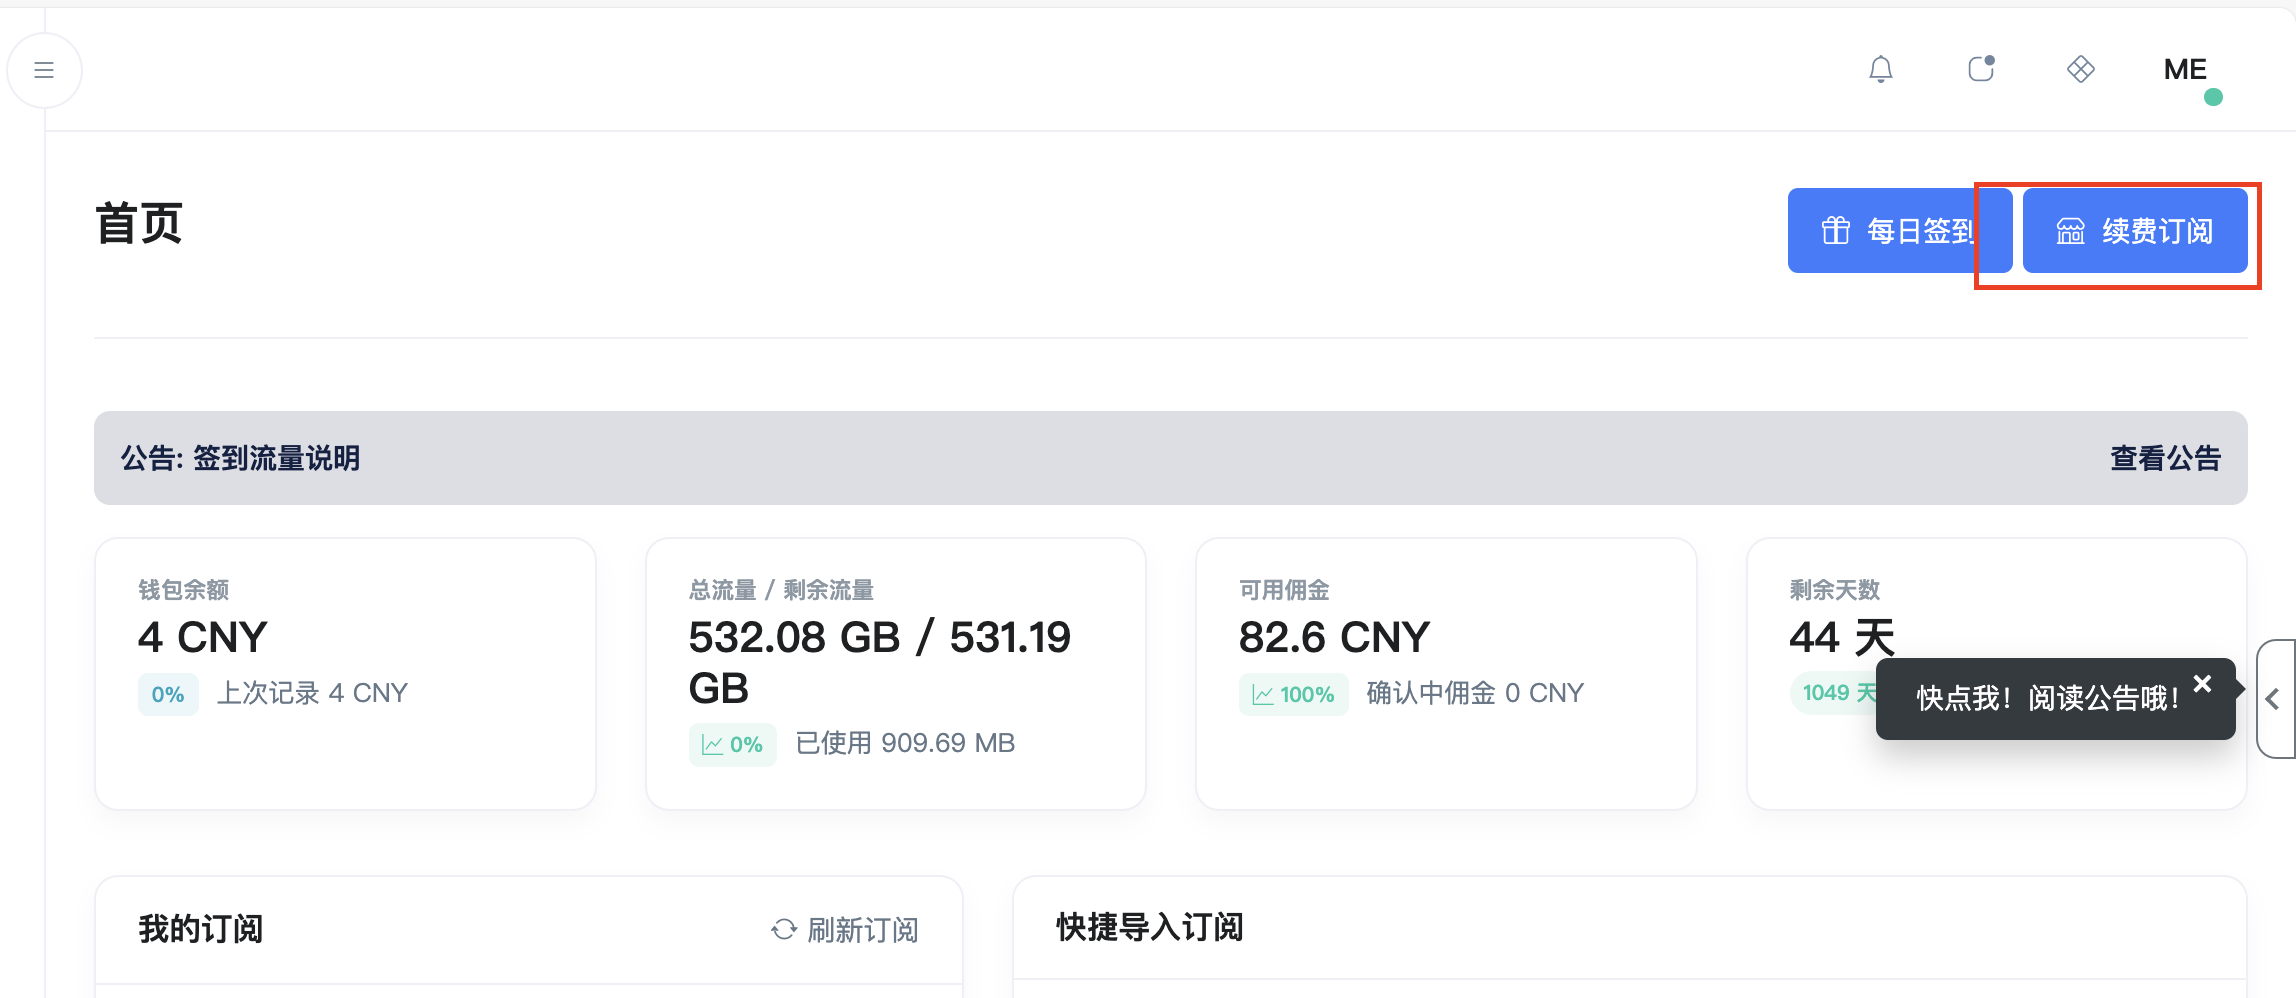Click the 公告: 签到流量说明 announcement banner
This screenshot has width=2296, height=998.
1170,458
